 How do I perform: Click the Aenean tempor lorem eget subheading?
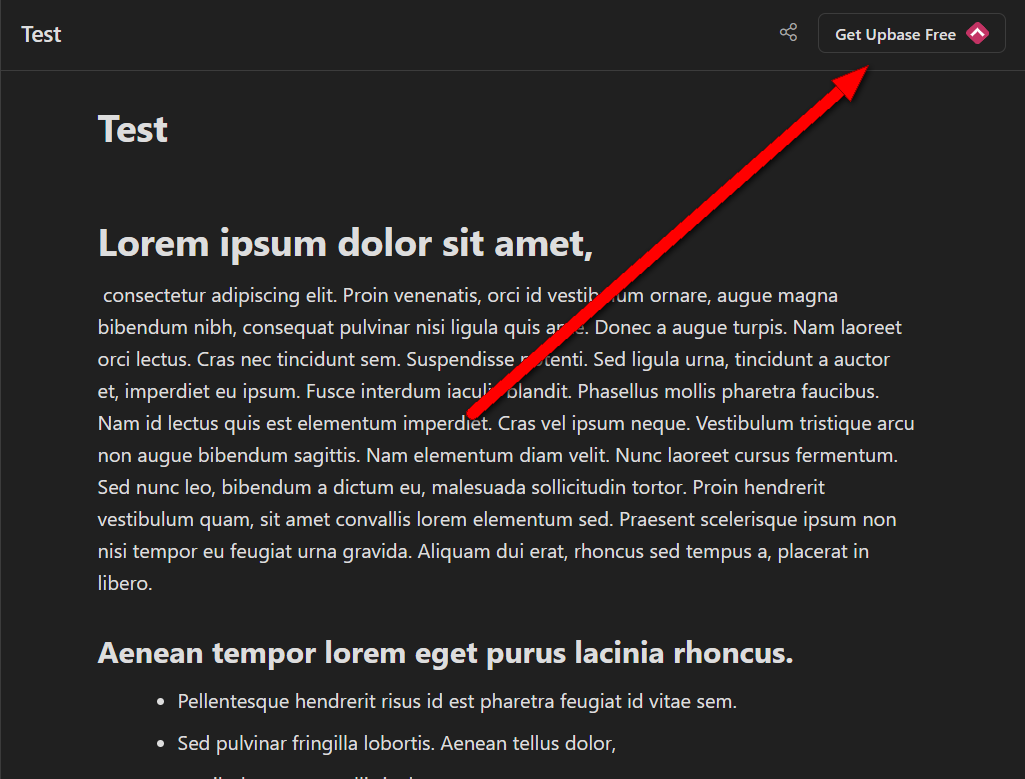coord(445,653)
